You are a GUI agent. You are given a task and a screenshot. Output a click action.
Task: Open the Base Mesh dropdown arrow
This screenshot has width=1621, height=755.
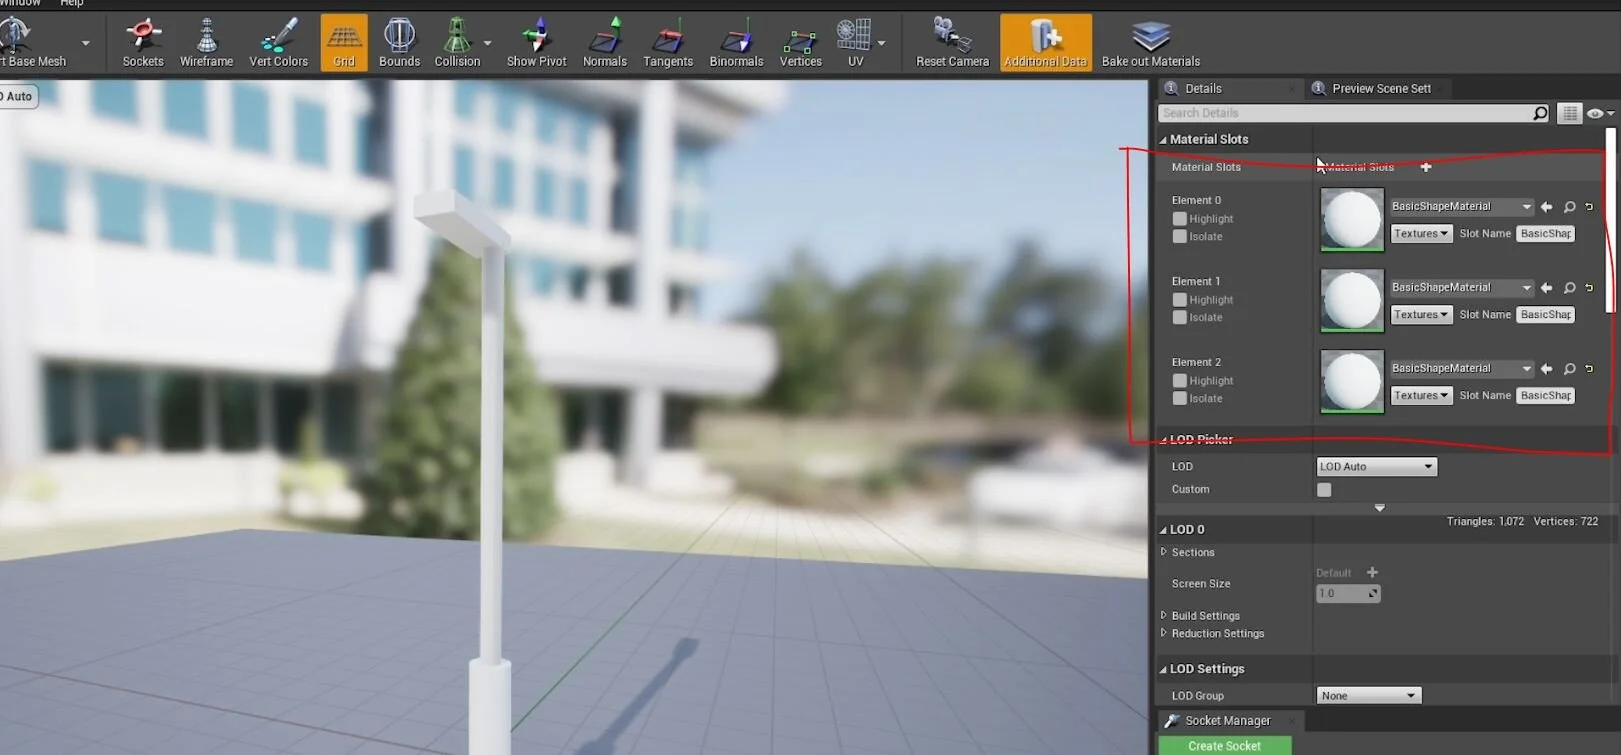coord(86,43)
